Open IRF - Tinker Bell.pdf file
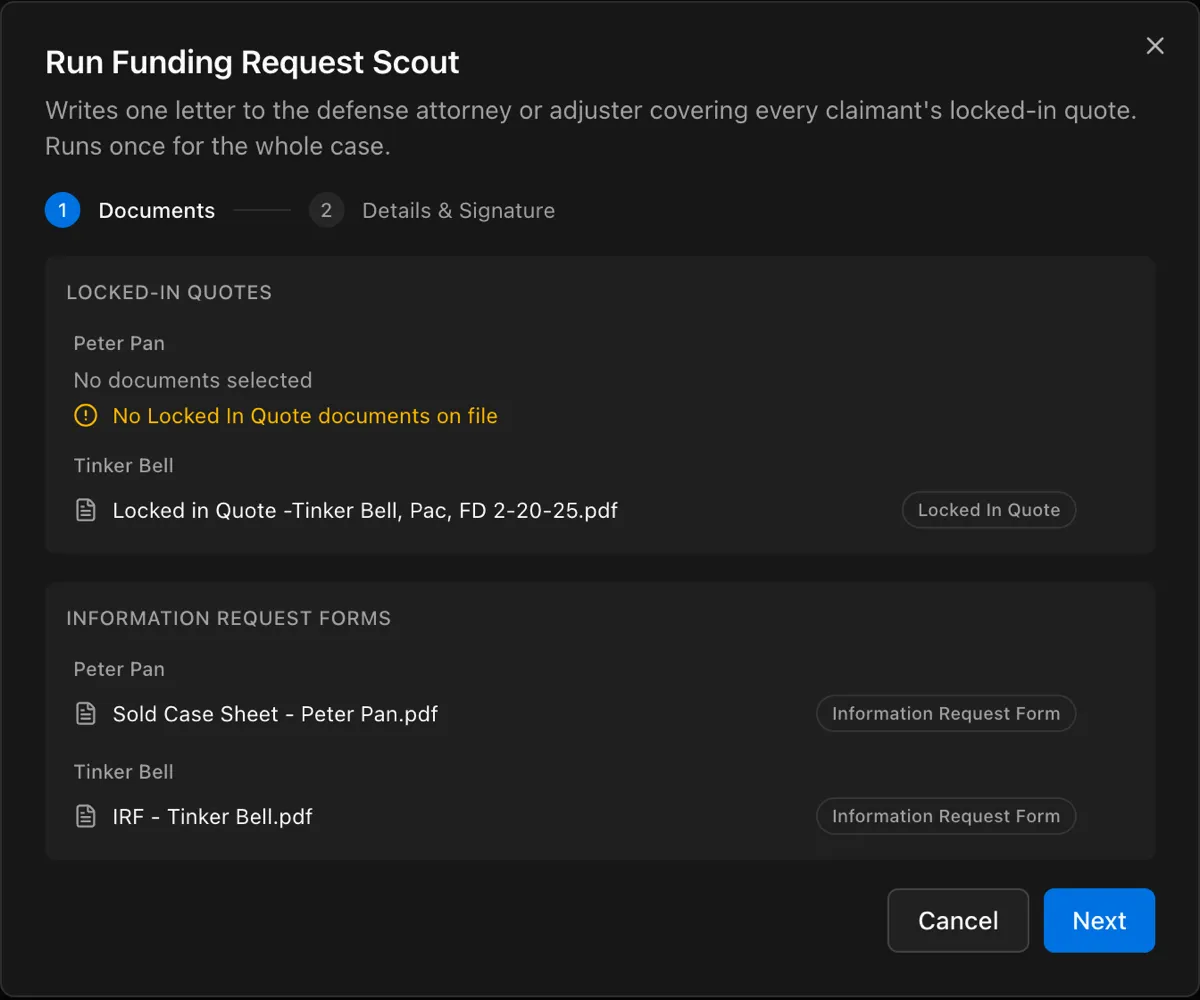Image resolution: width=1200 pixels, height=1000 pixels. pos(213,816)
